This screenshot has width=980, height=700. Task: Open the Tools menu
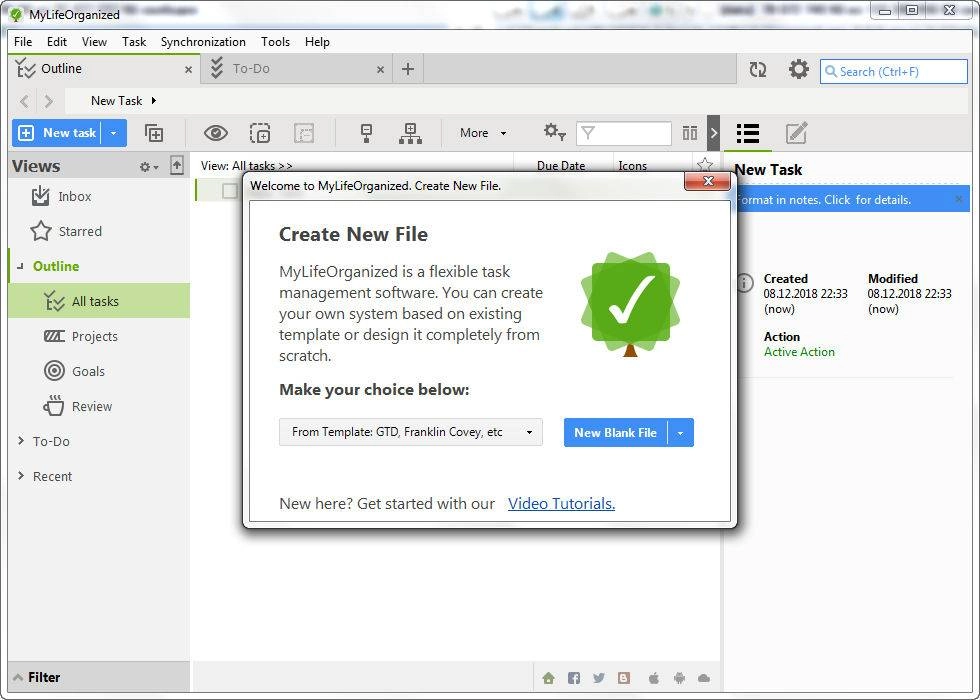276,42
